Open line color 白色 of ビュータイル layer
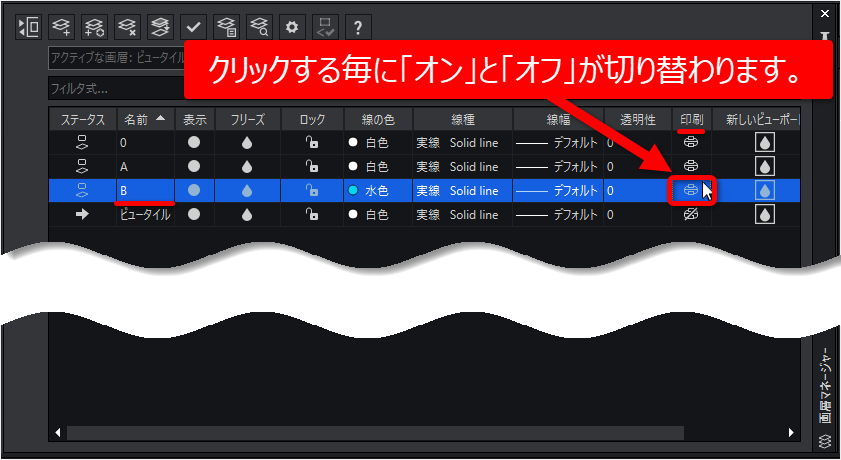This screenshot has width=841, height=460. click(x=368, y=215)
